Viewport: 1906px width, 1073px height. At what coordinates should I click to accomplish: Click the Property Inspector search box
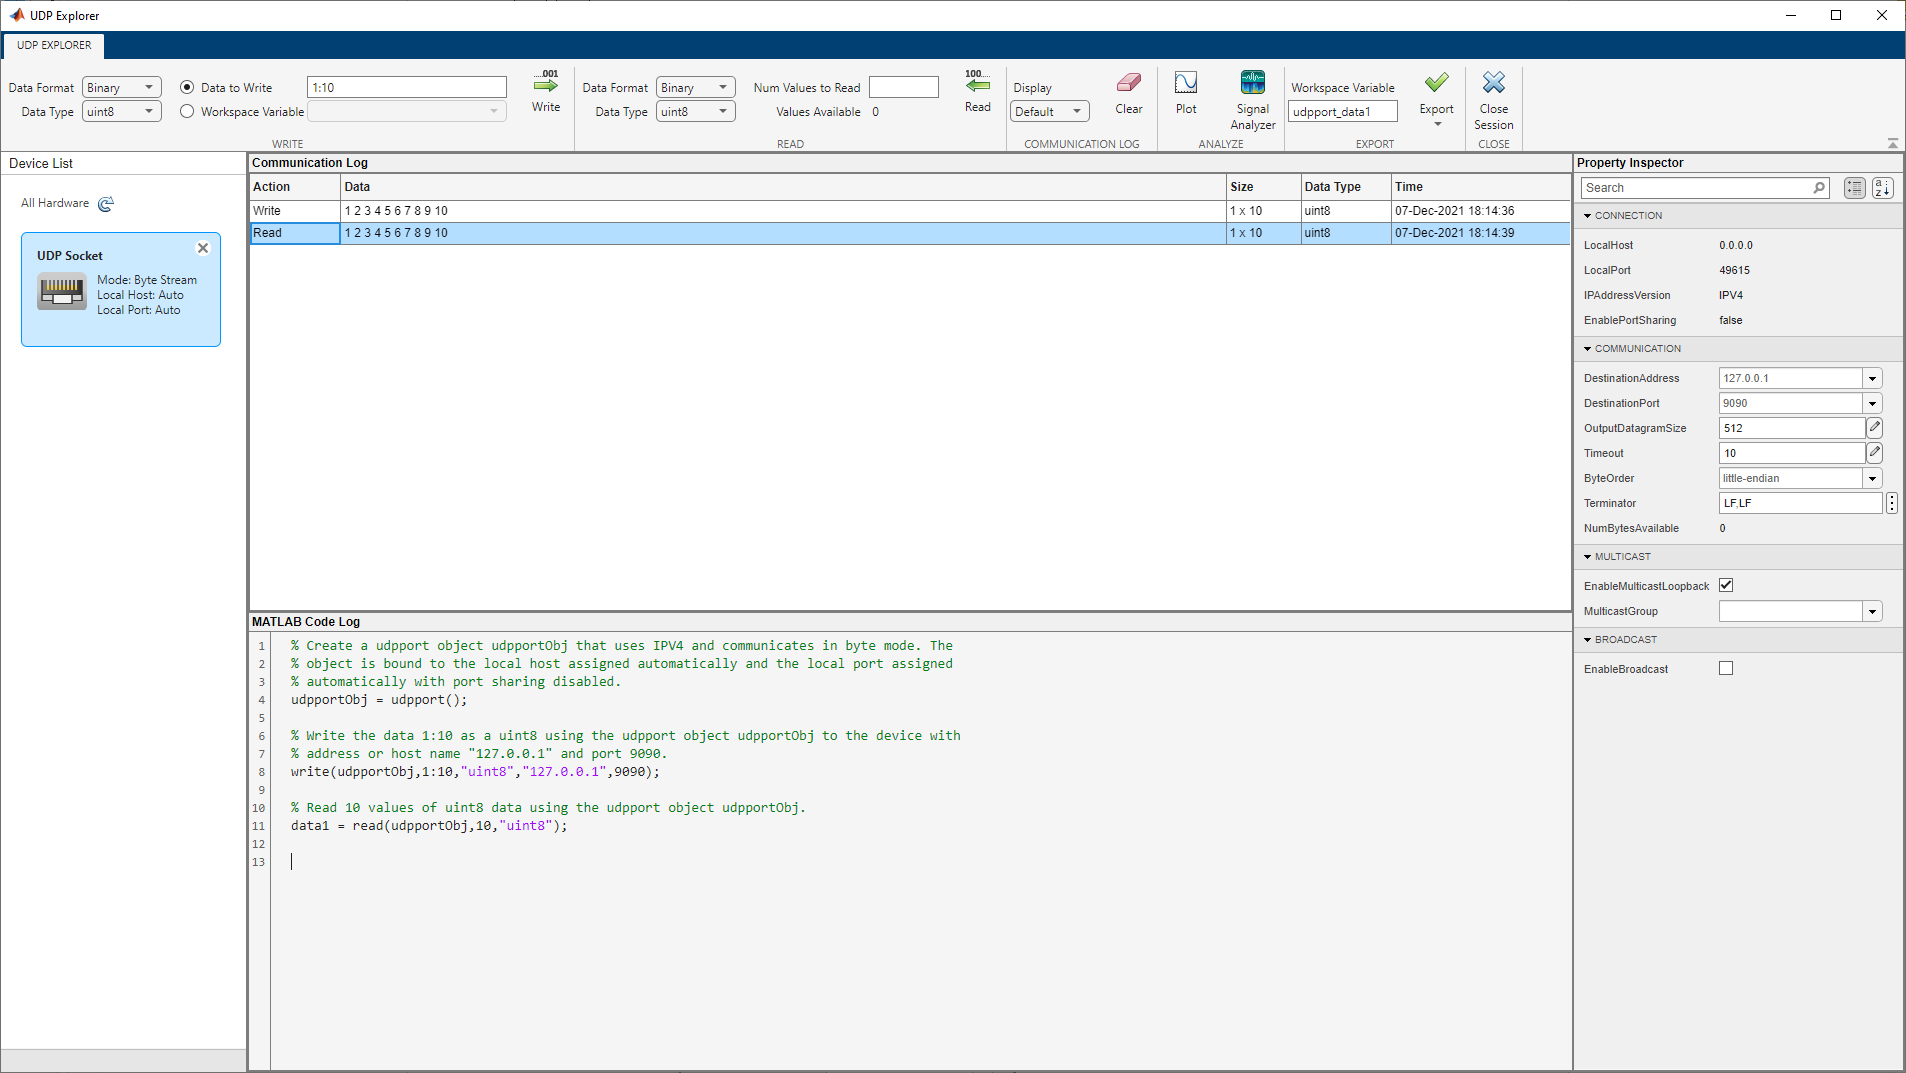pos(1697,188)
